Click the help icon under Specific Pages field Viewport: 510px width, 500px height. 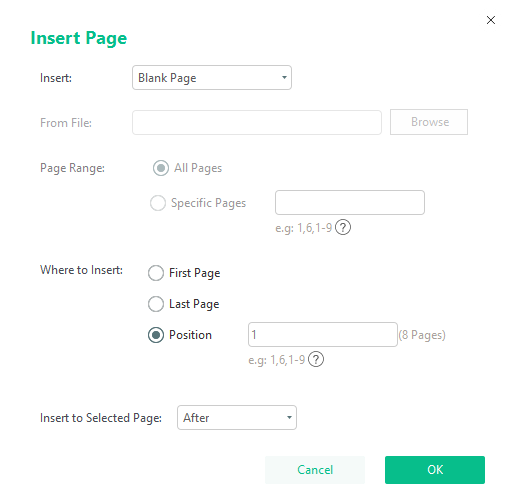click(x=343, y=228)
